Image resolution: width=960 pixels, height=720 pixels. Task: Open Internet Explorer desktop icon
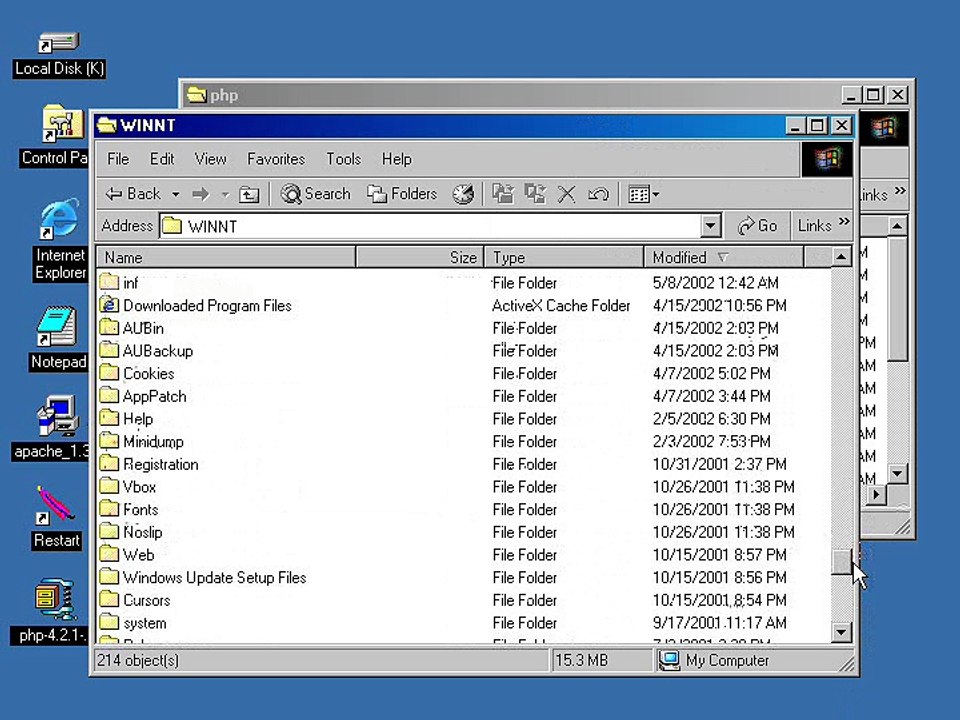pyautogui.click(x=59, y=239)
